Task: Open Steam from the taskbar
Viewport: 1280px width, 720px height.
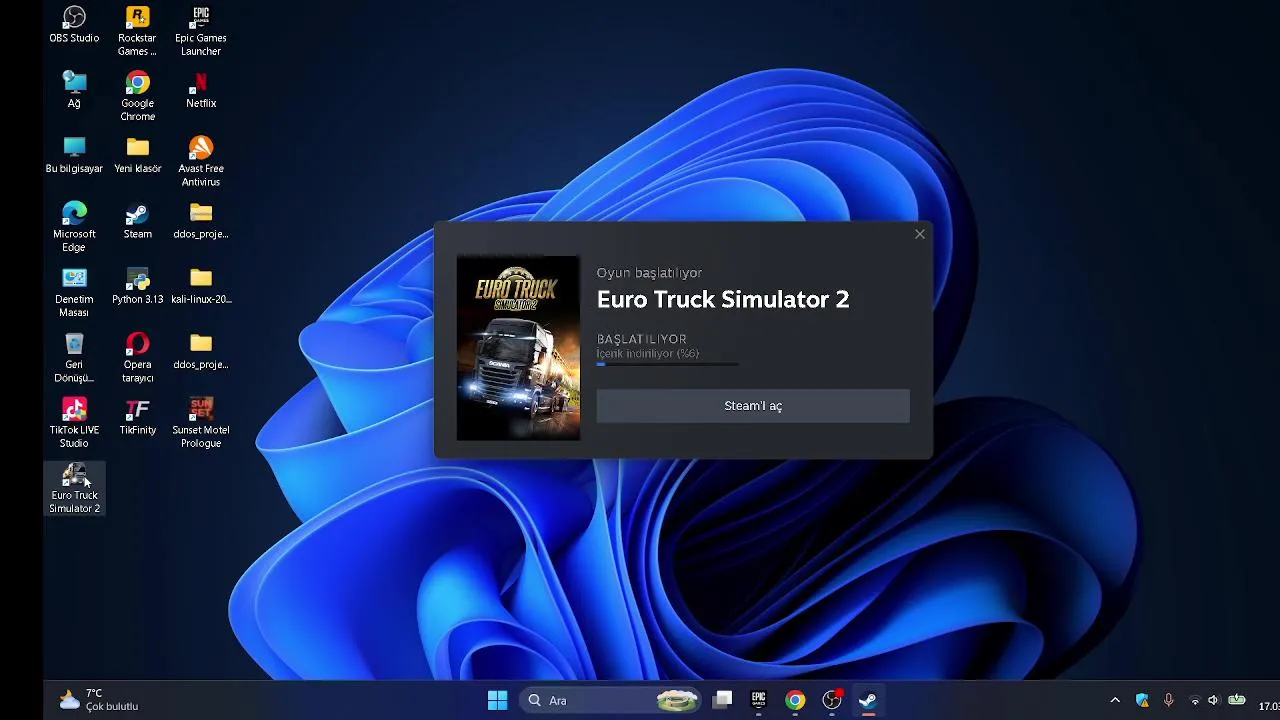Action: [868, 700]
